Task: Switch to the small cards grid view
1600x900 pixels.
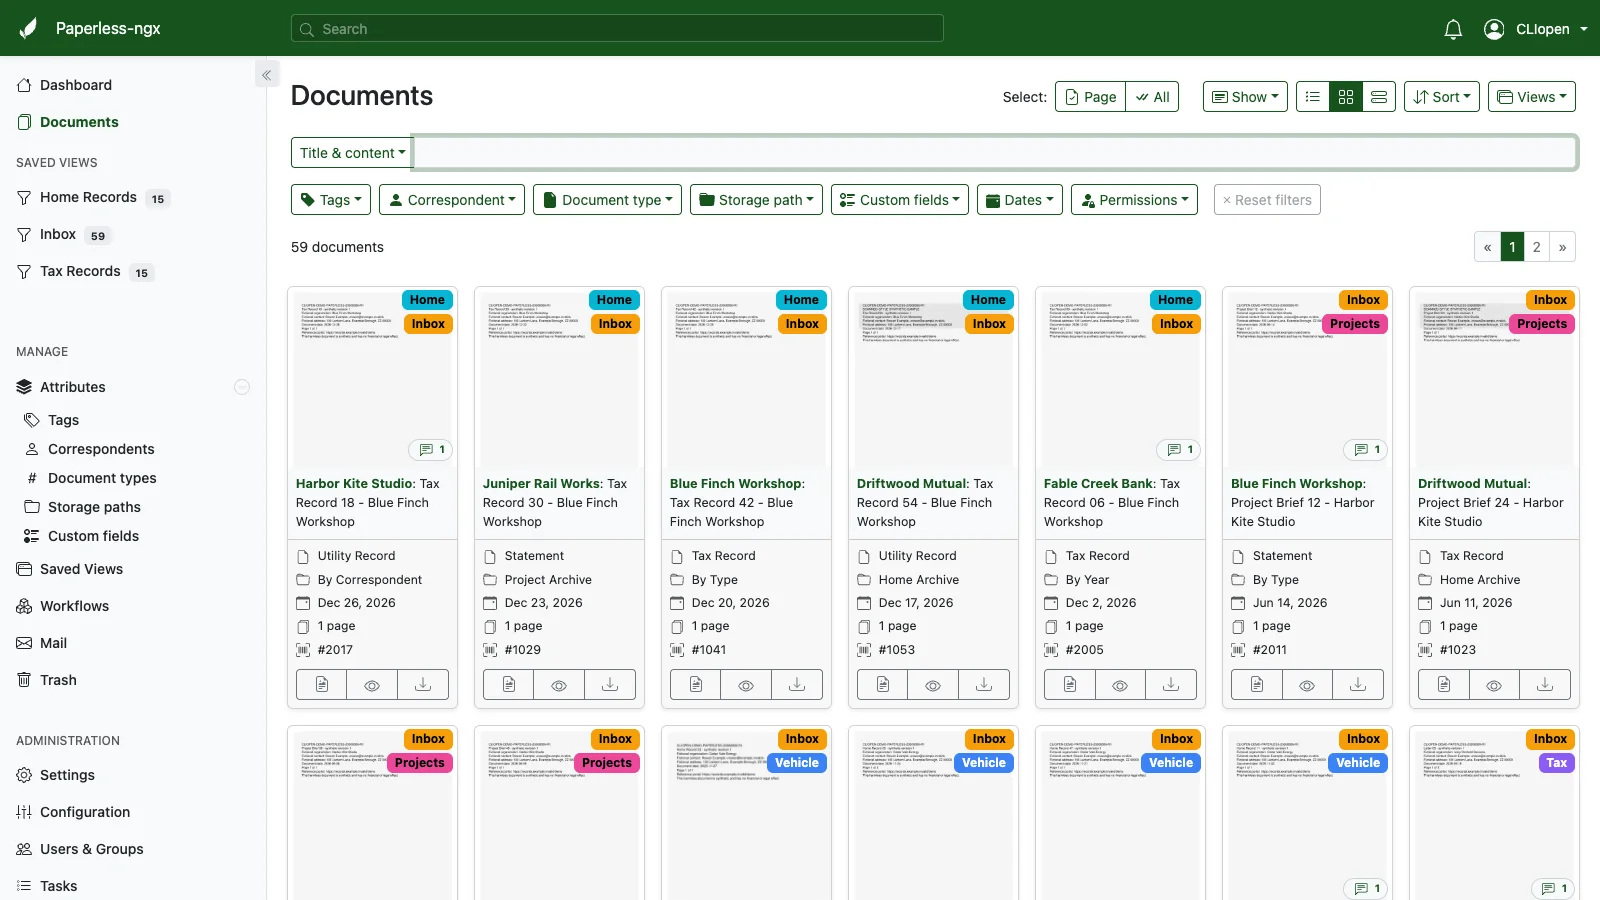Action: click(1346, 97)
